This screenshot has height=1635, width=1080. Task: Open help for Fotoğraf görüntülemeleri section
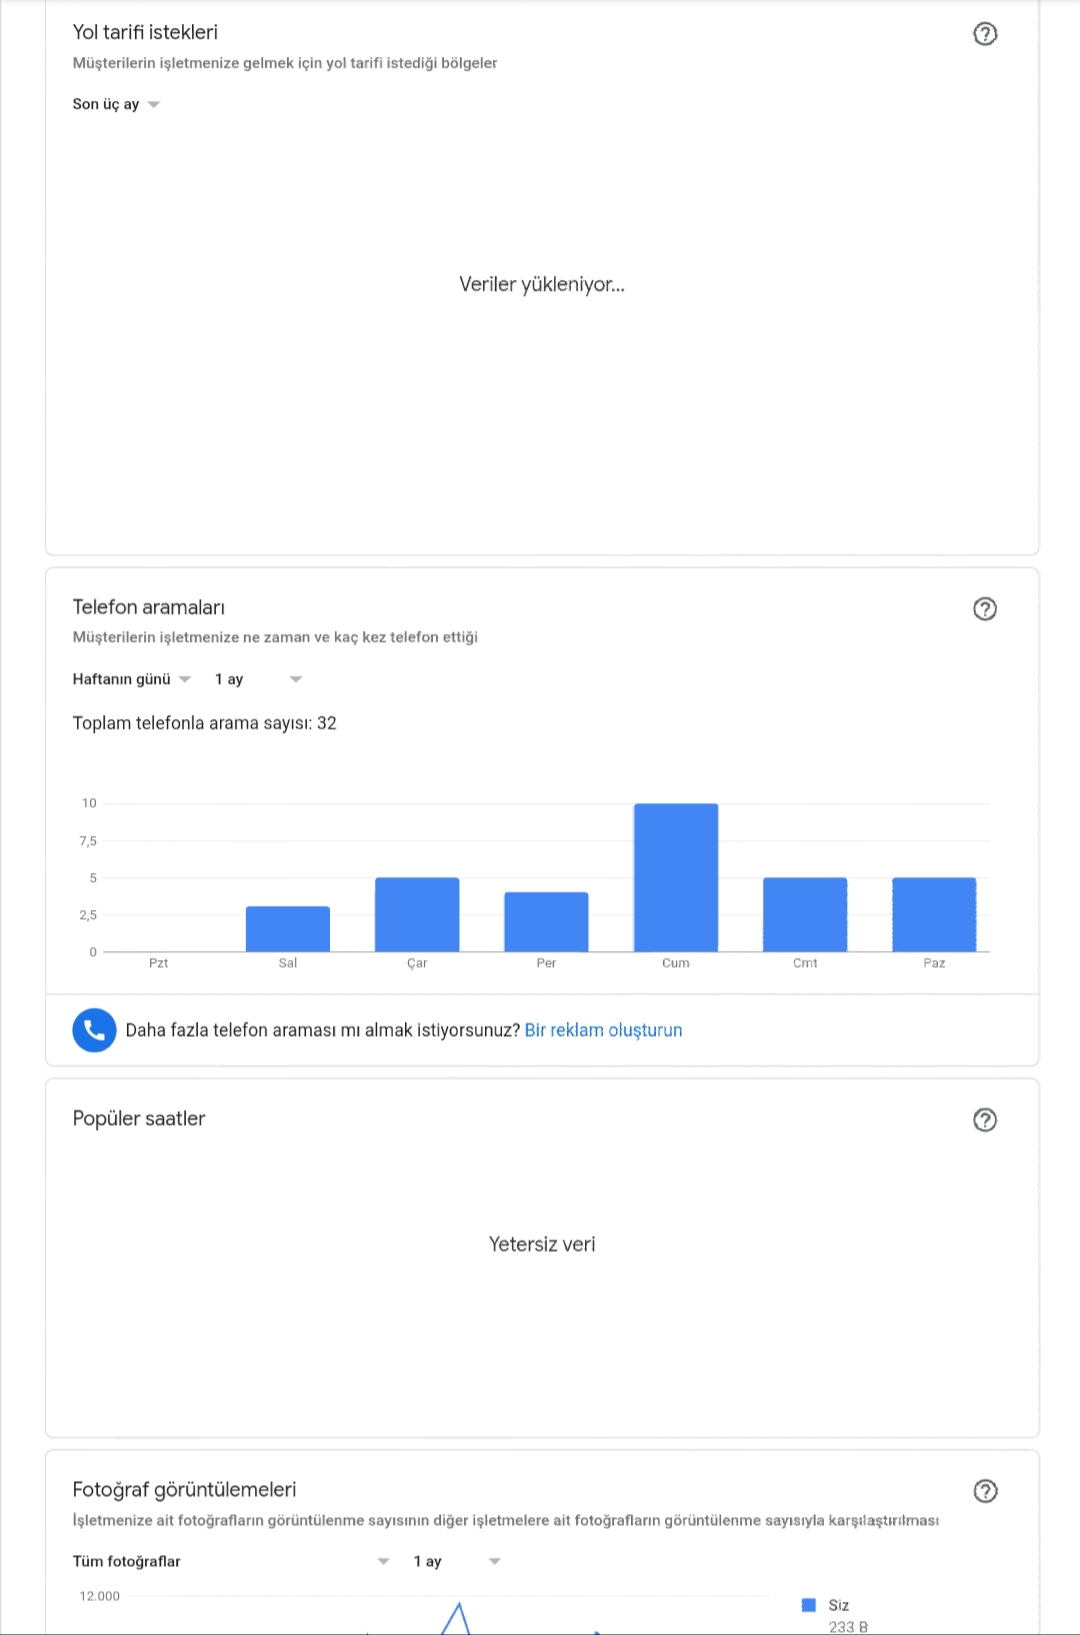tap(985, 1491)
